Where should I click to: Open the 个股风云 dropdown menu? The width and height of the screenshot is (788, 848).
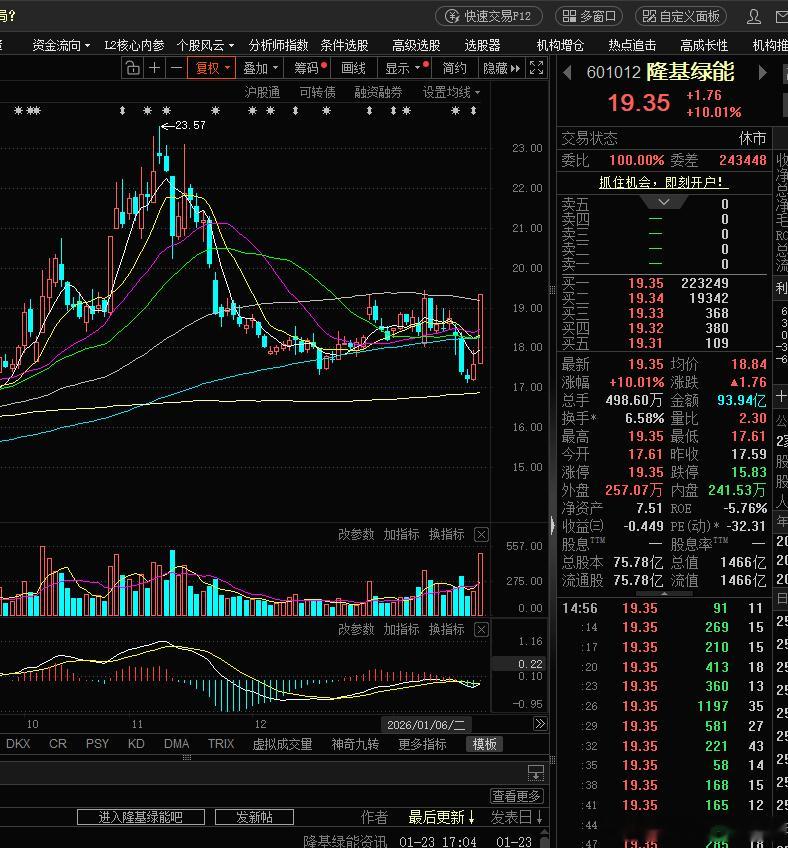point(205,45)
